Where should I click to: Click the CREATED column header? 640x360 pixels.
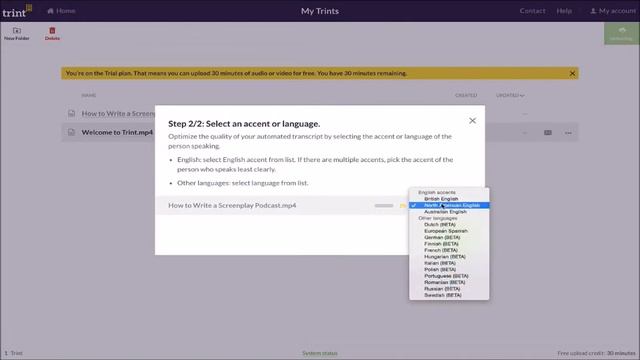466,95
